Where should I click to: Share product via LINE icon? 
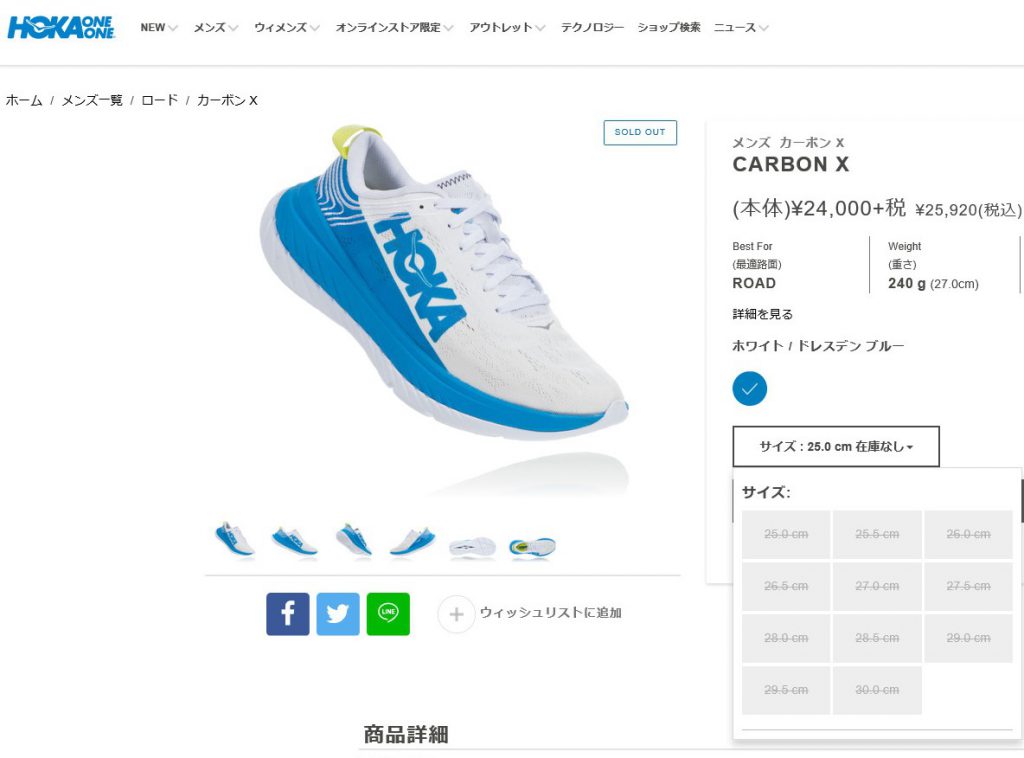point(388,614)
